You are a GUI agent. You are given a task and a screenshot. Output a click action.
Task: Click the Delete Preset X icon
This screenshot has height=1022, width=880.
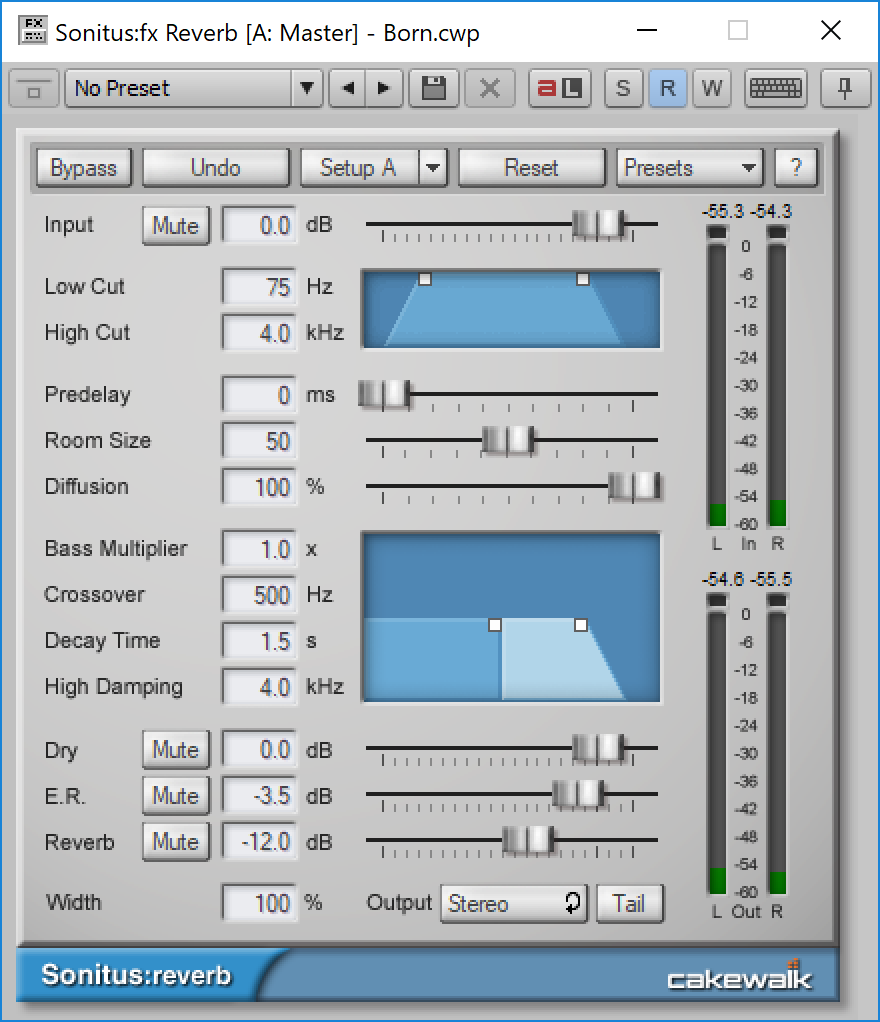489,88
